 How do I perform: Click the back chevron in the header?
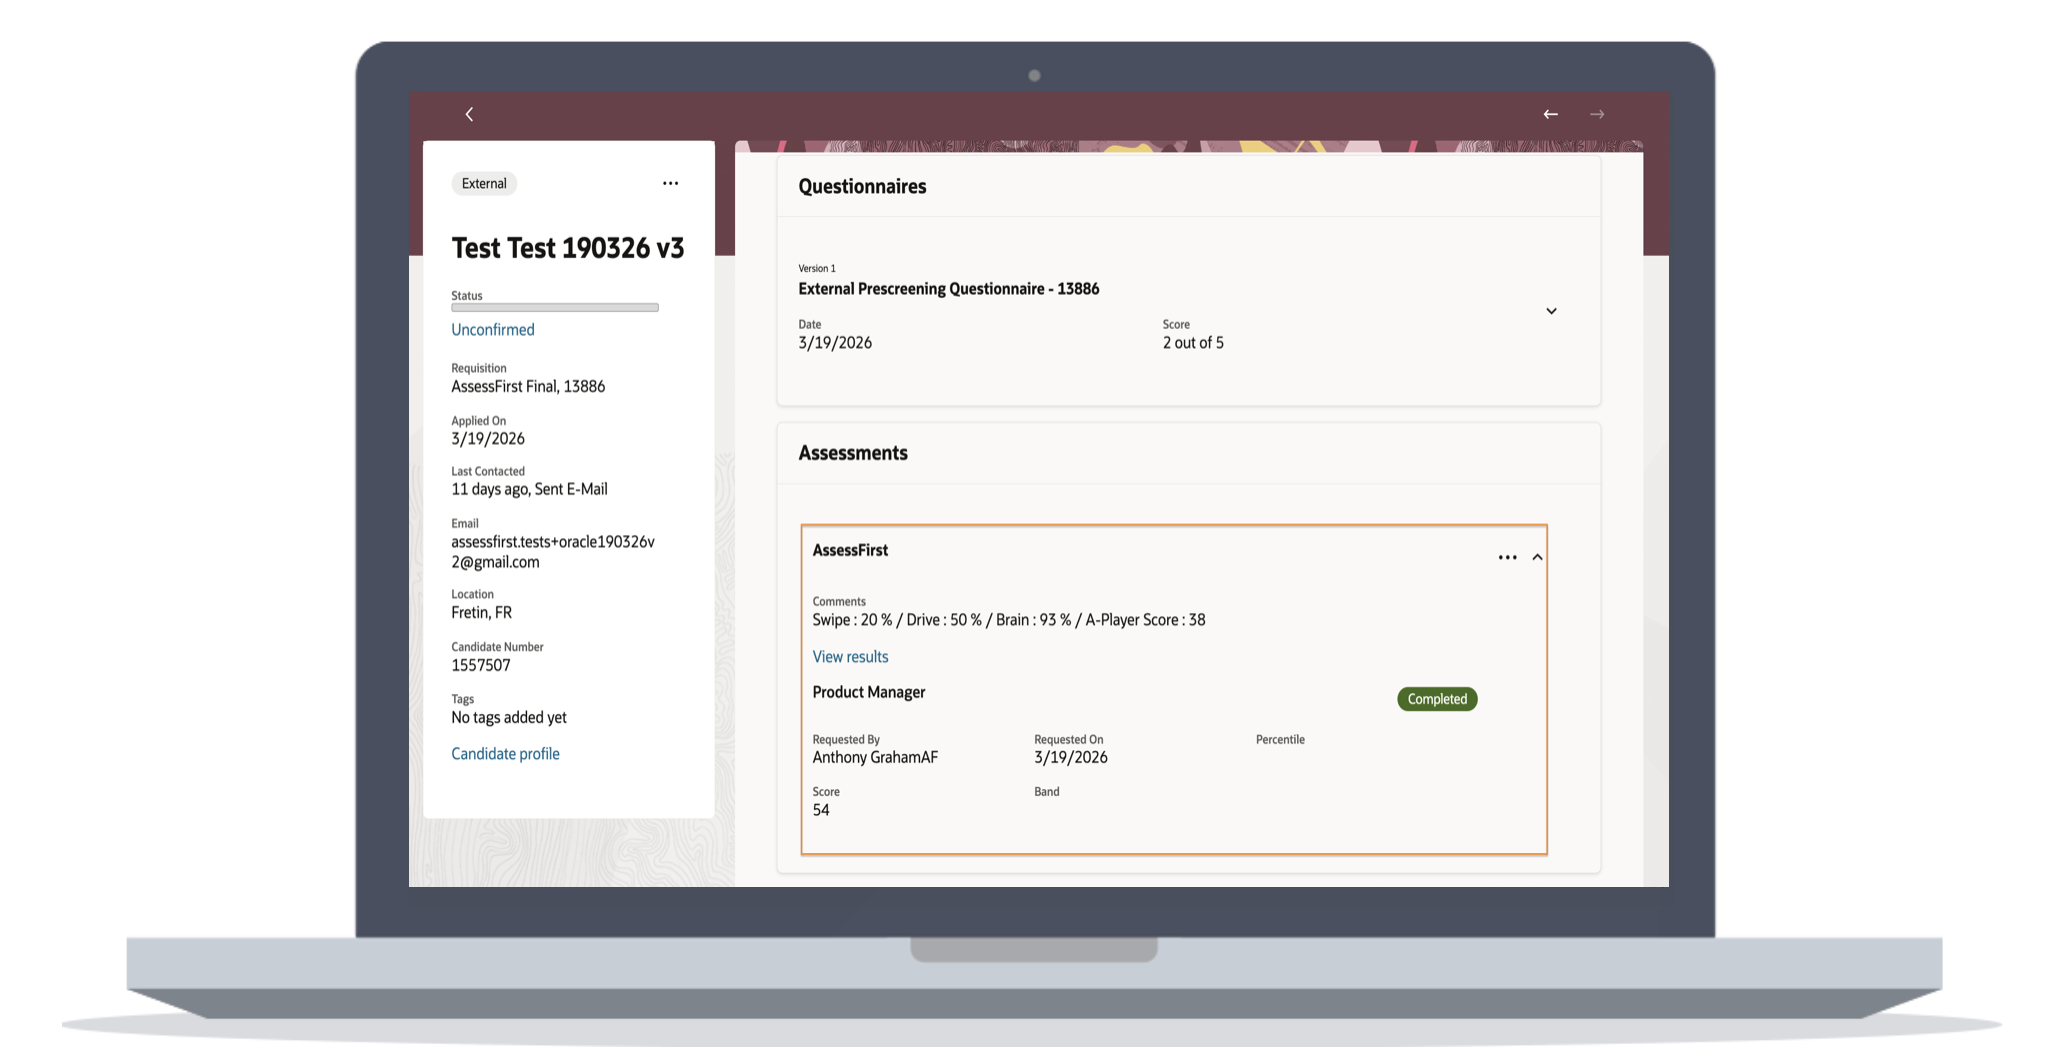[x=469, y=115]
